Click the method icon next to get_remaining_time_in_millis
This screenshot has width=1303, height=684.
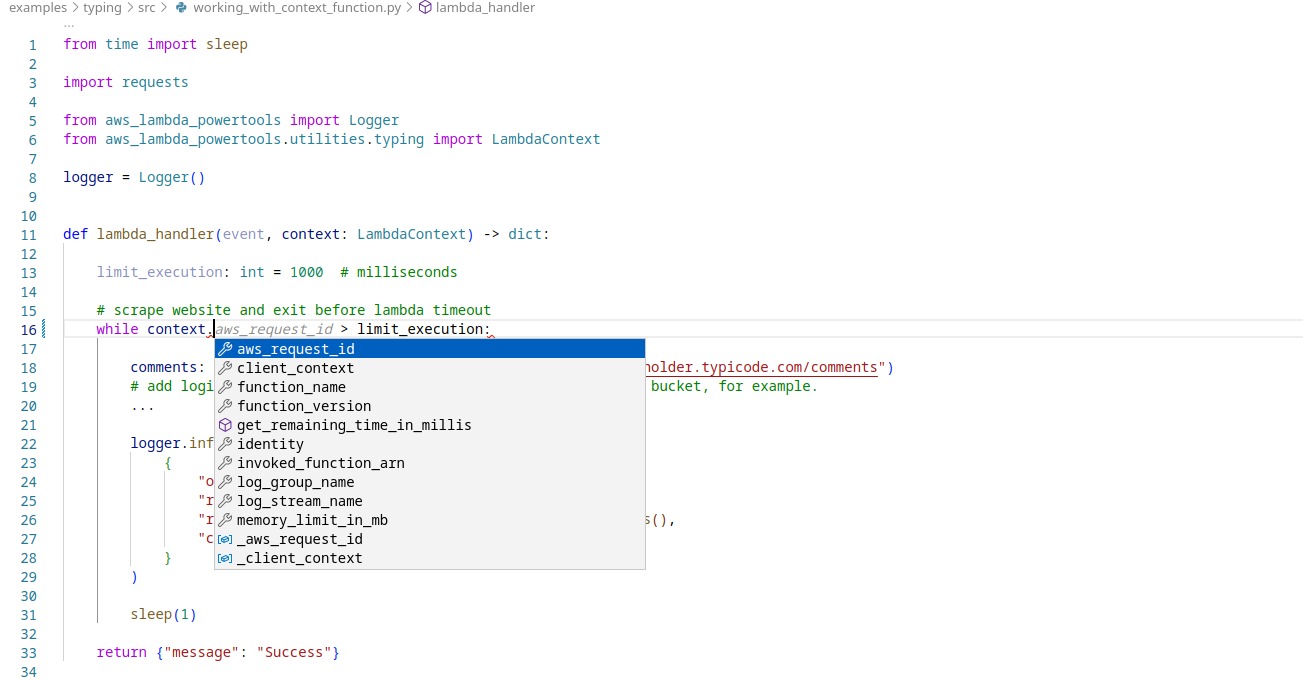(225, 424)
